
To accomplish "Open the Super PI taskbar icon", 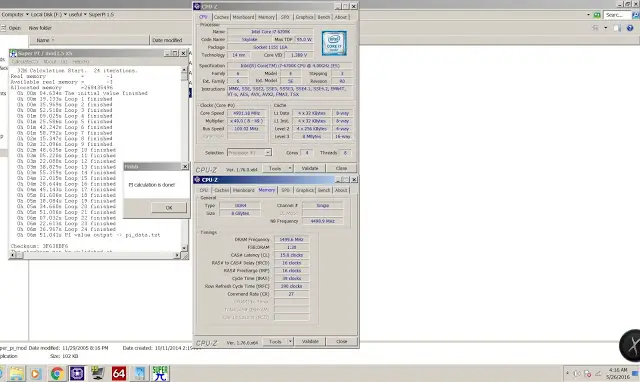I will (160, 373).
